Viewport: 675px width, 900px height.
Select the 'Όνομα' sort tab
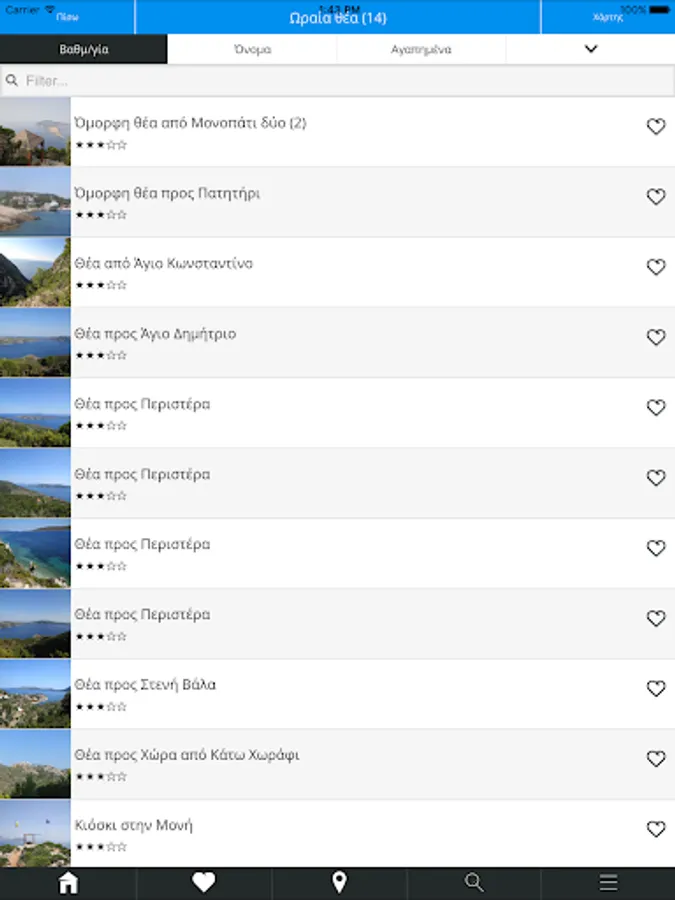point(252,49)
